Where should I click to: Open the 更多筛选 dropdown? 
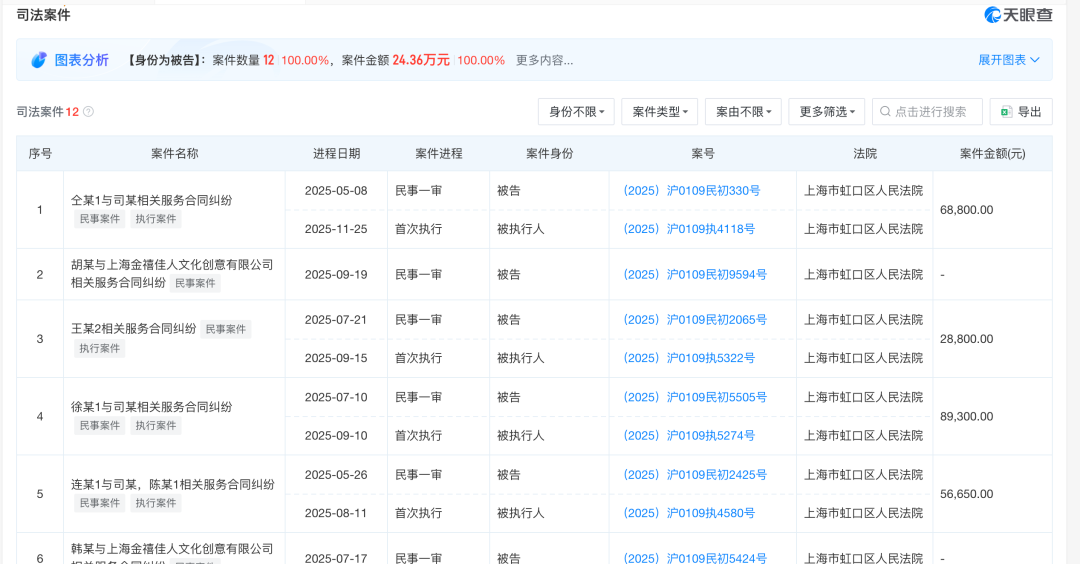(826, 112)
